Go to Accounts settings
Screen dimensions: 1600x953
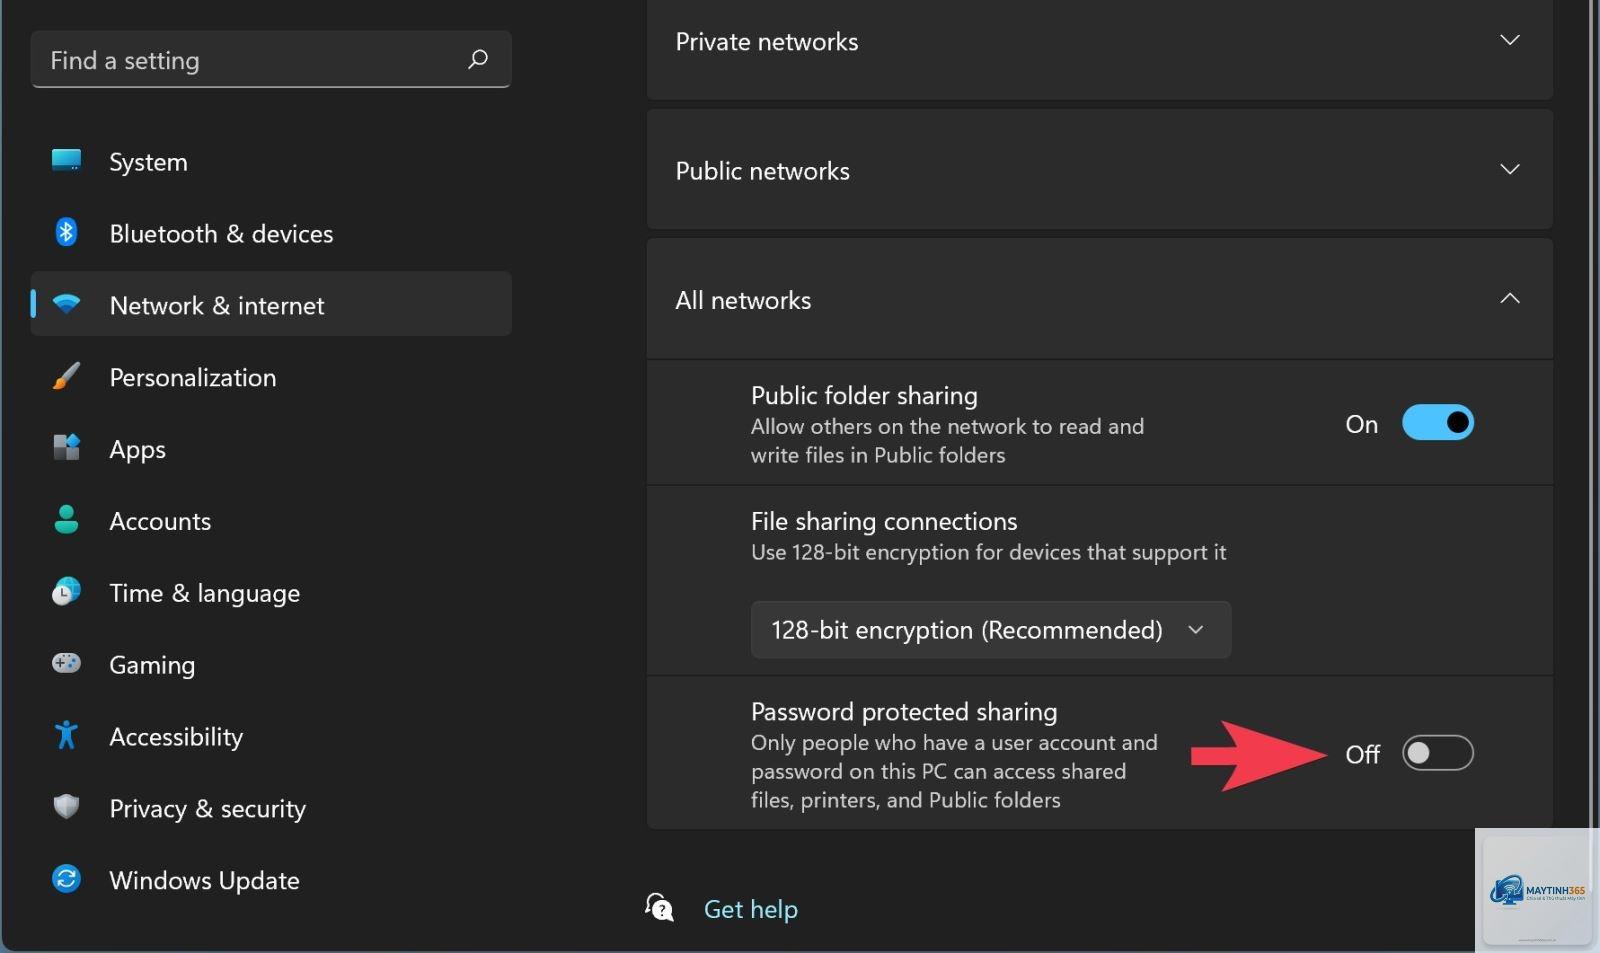[271, 521]
